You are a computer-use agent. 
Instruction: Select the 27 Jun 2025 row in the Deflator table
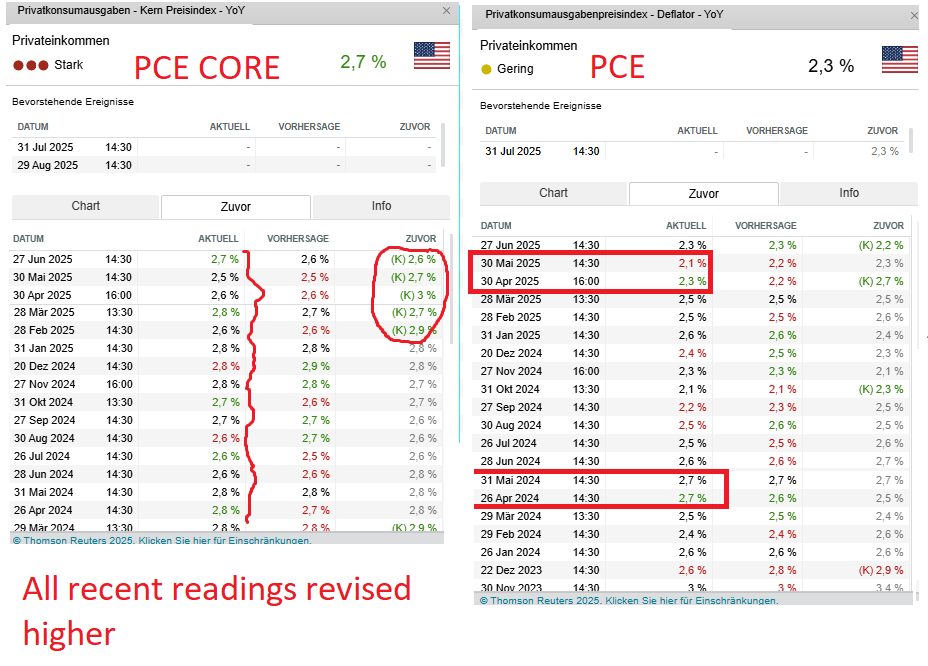[x=692, y=245]
